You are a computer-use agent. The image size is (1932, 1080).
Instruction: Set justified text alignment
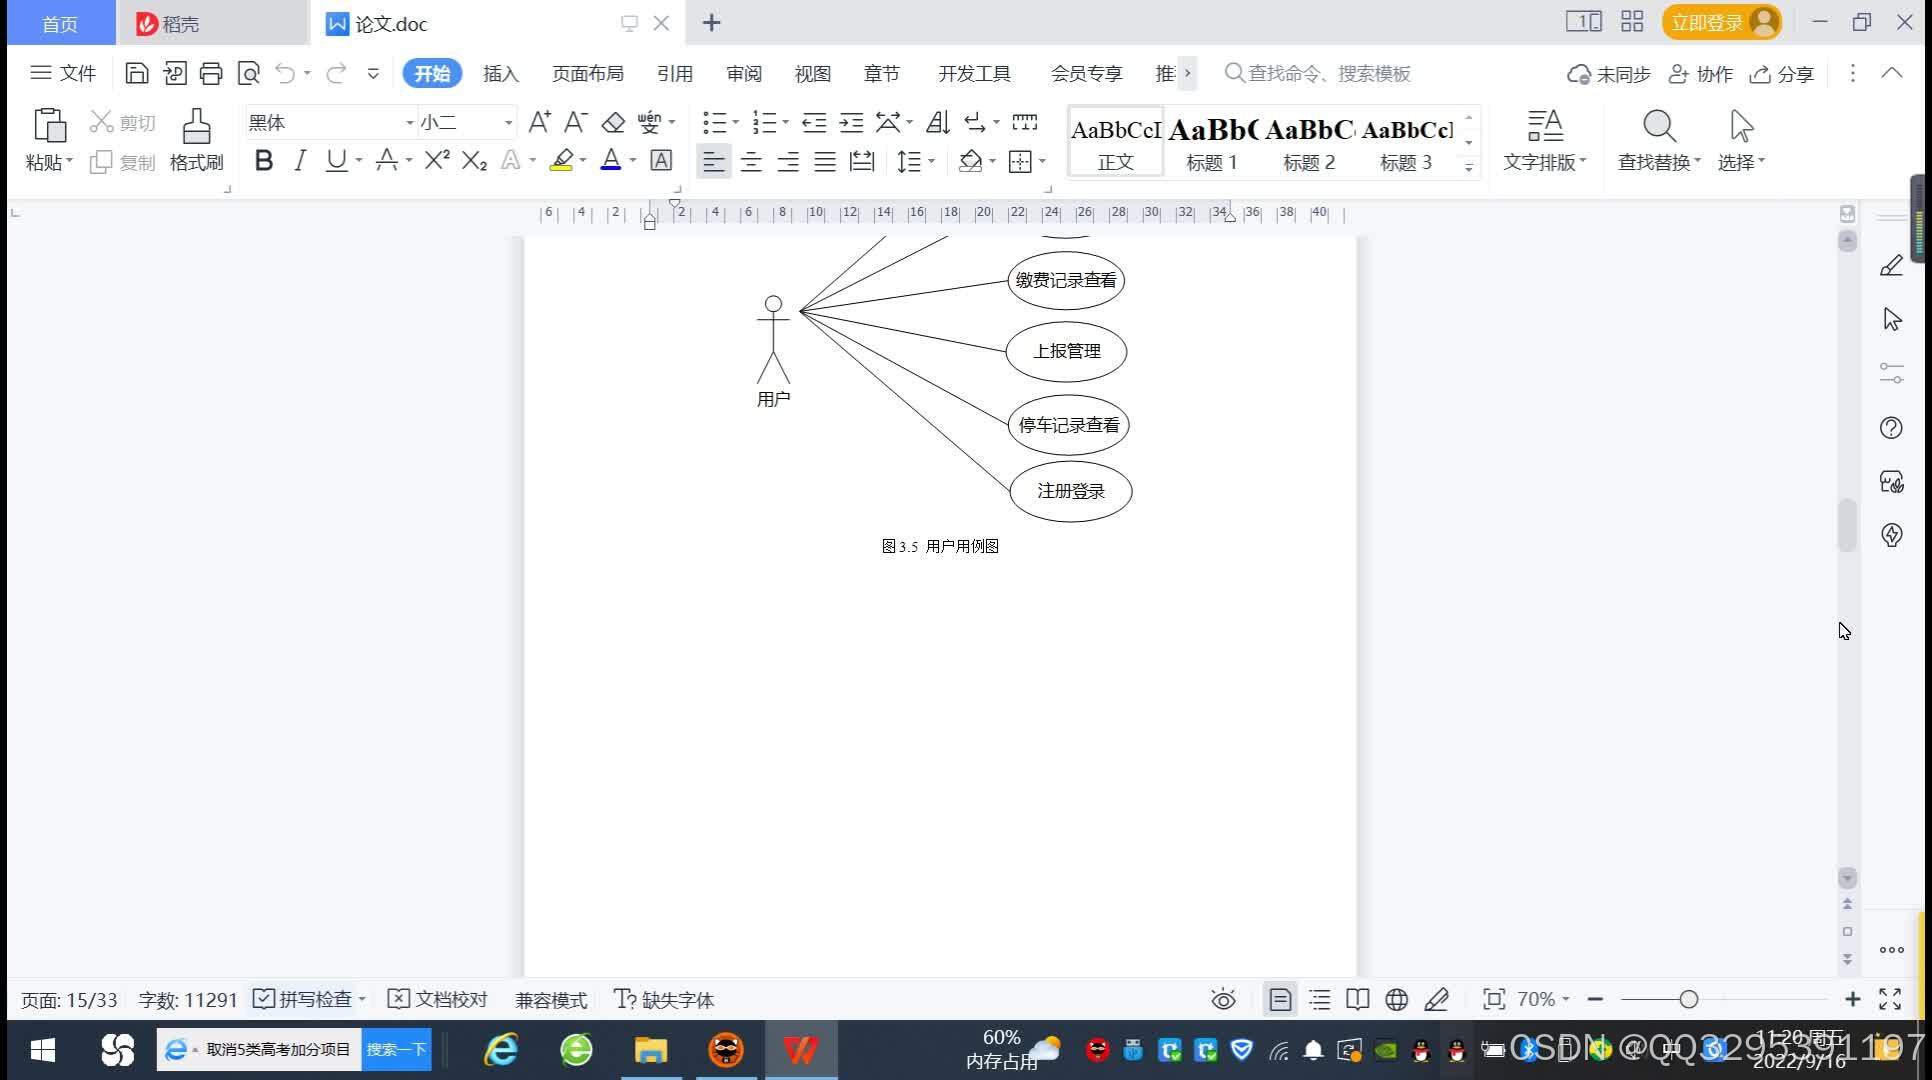pyautogui.click(x=825, y=161)
